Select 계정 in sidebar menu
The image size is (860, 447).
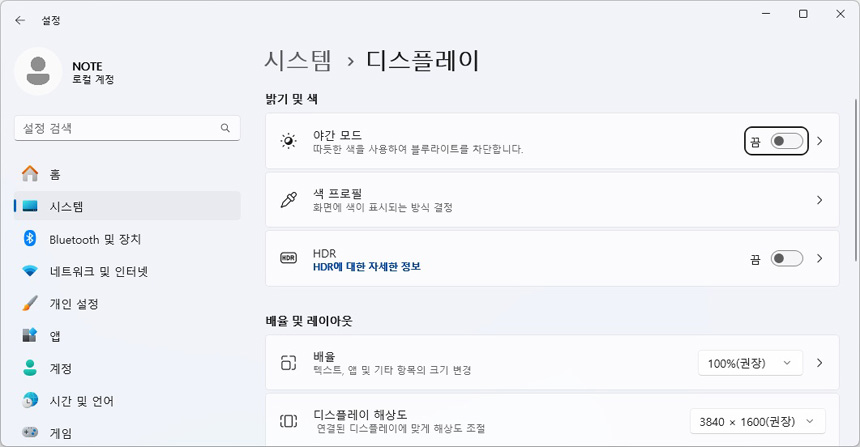[60, 368]
